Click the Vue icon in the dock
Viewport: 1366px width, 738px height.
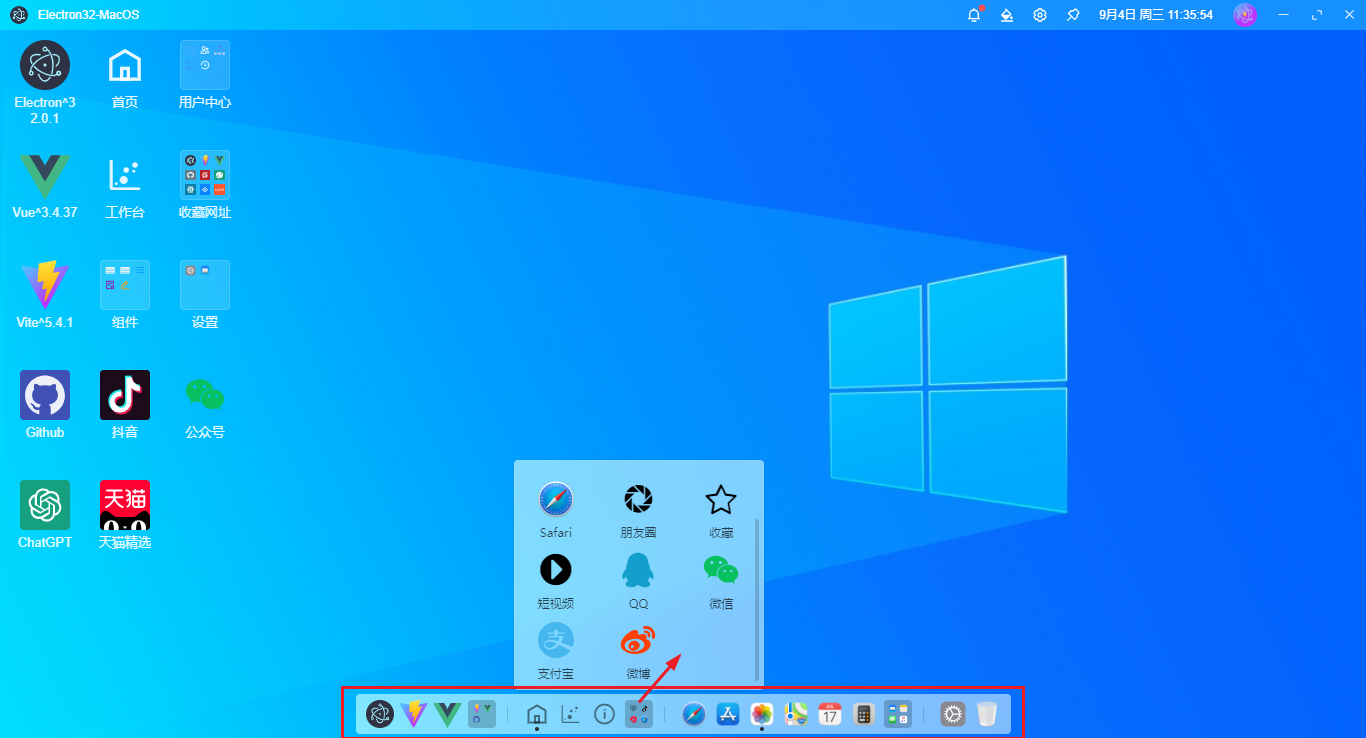[448, 714]
